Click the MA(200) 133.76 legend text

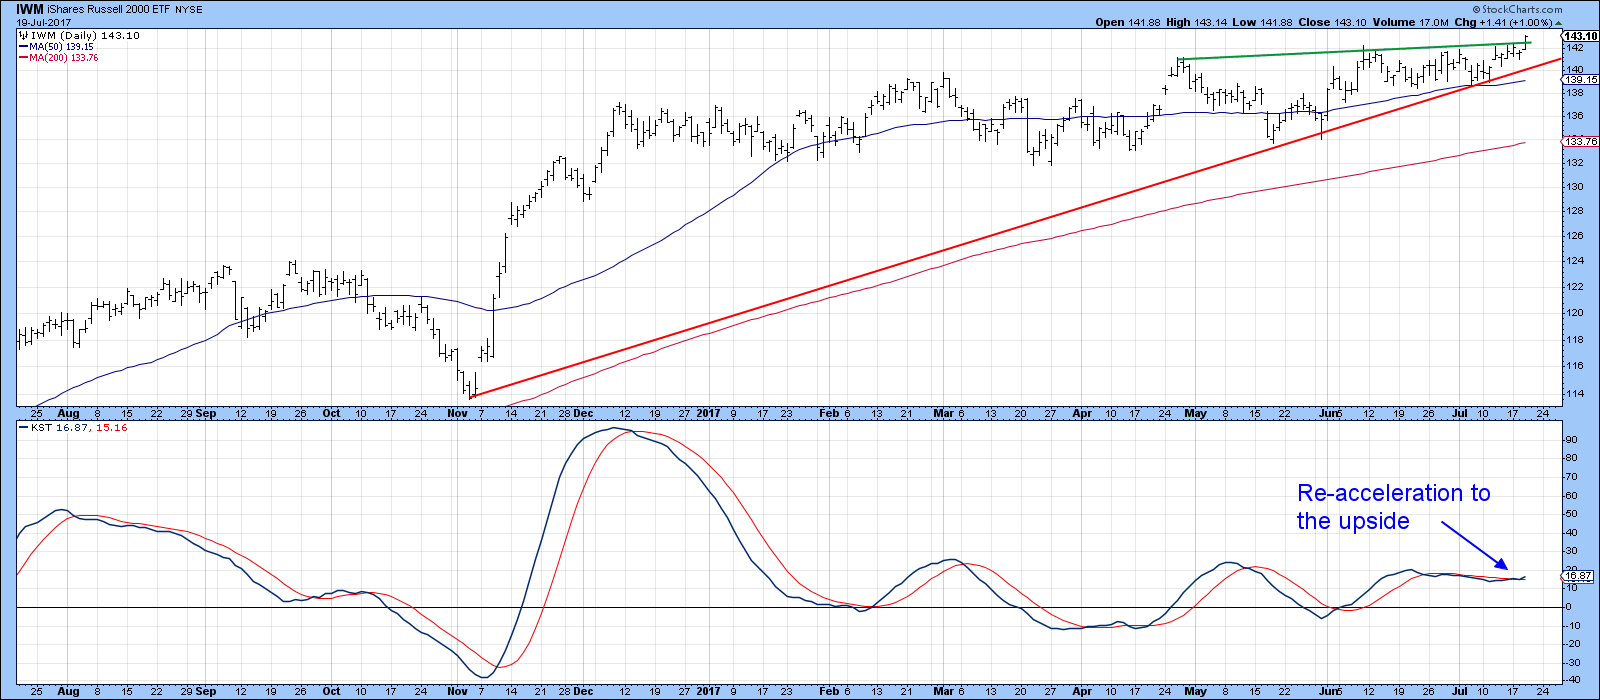point(63,58)
